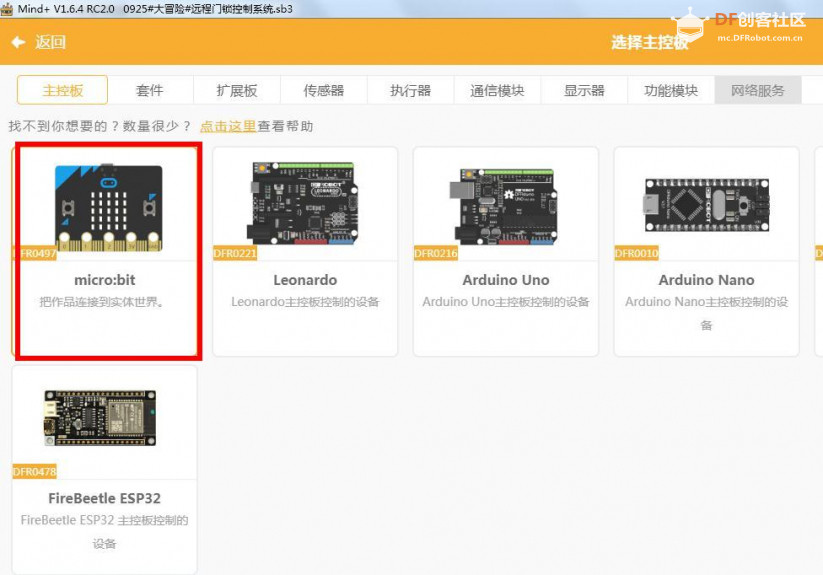Select the 主控板 tab

tap(62, 90)
